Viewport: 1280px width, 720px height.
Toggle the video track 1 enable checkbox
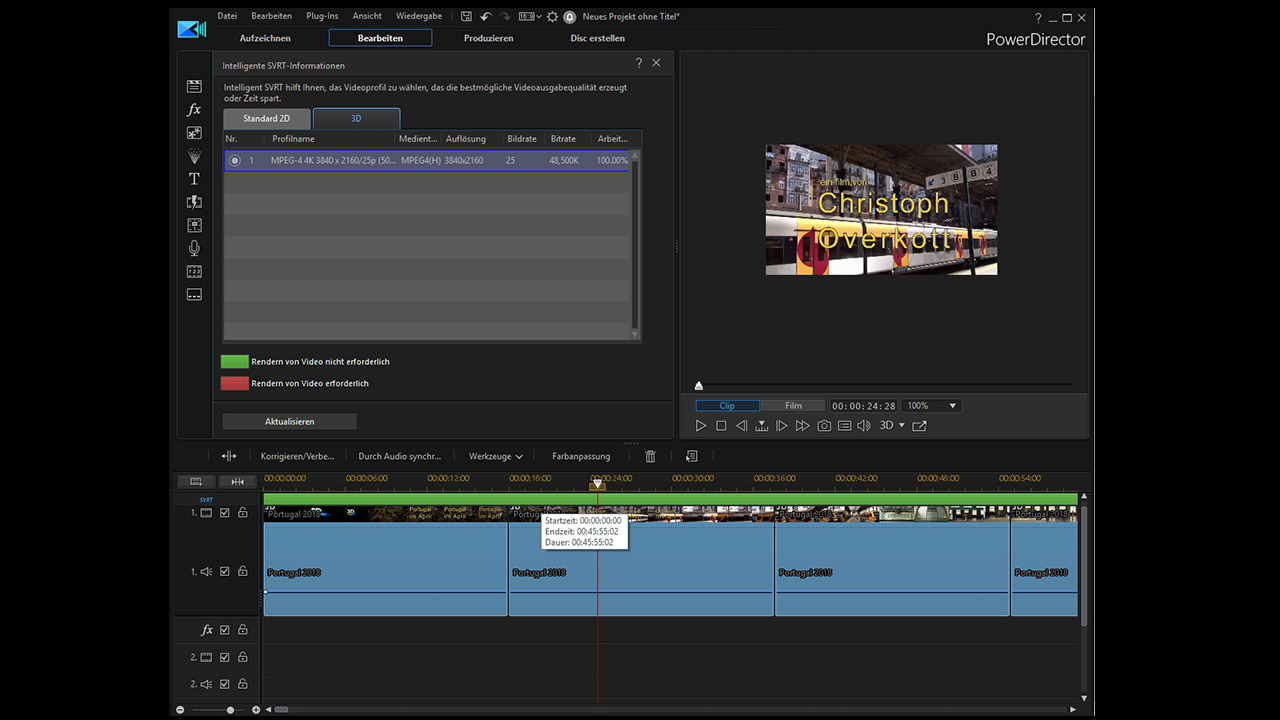point(225,513)
